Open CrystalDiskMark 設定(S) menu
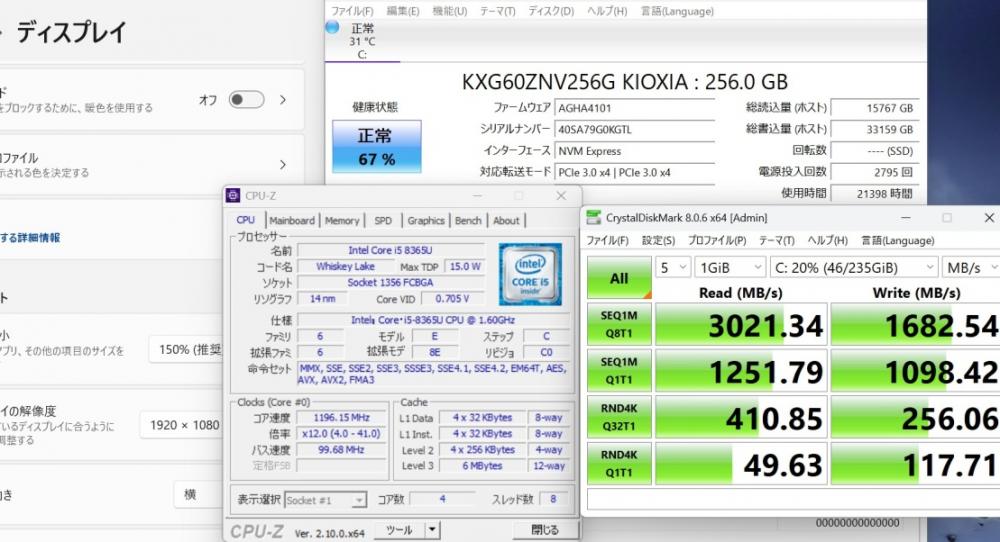 [x=658, y=240]
